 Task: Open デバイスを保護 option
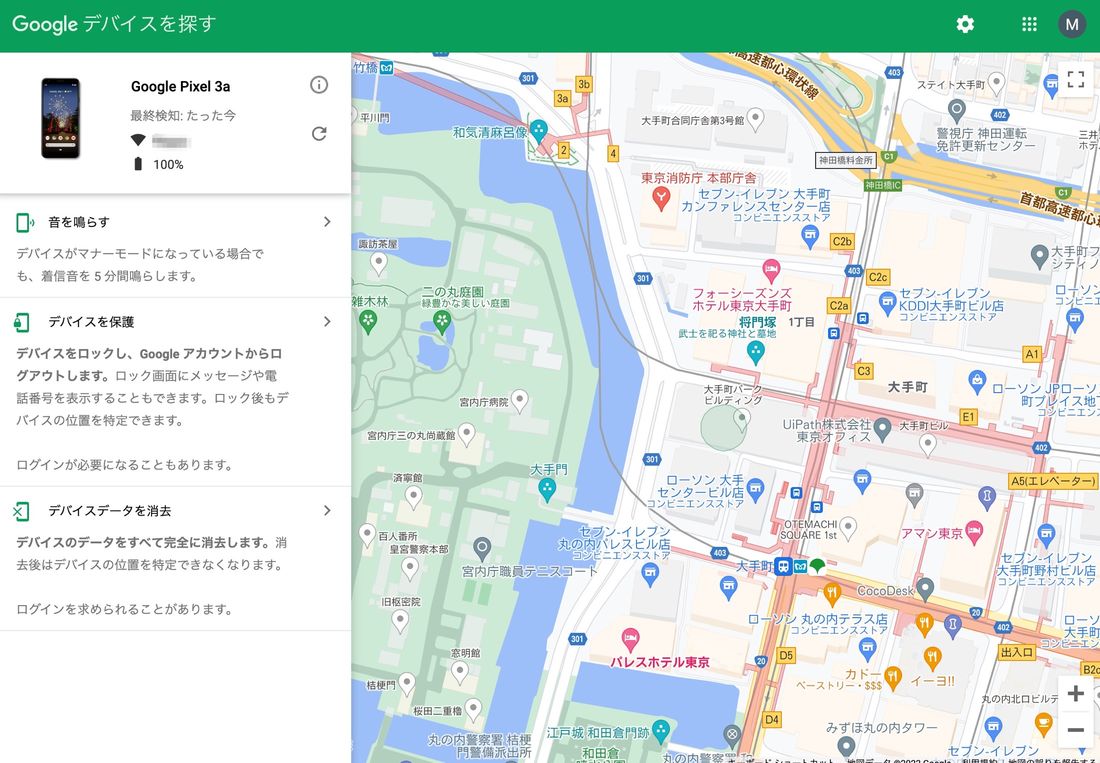coord(175,391)
